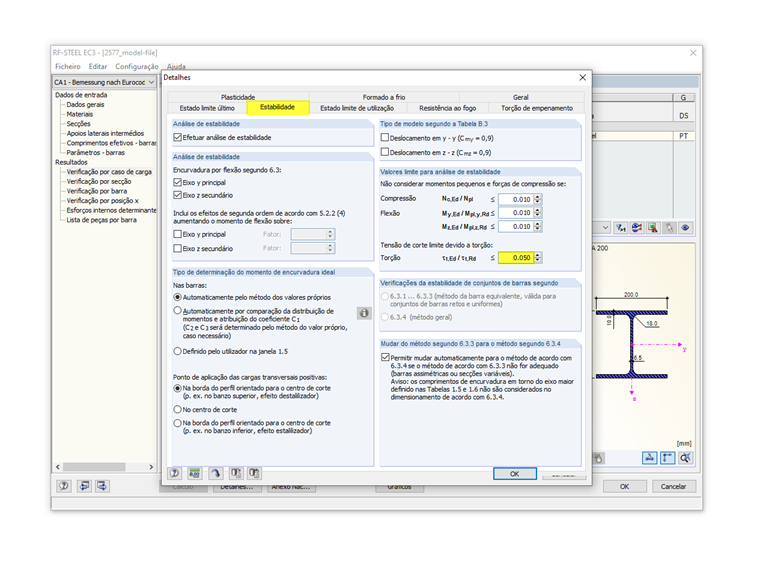Viewport: 760px width, 570px height.
Task: Click the Eixo y principal Fator stepper
Action: click(330, 234)
